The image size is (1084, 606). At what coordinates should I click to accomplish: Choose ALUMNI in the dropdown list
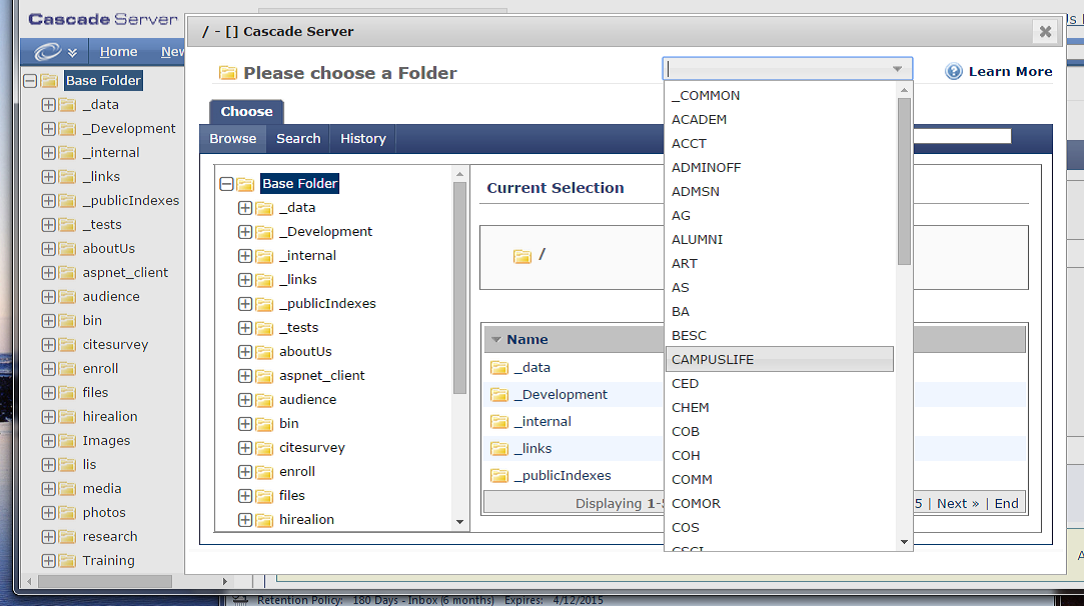[x=779, y=239]
